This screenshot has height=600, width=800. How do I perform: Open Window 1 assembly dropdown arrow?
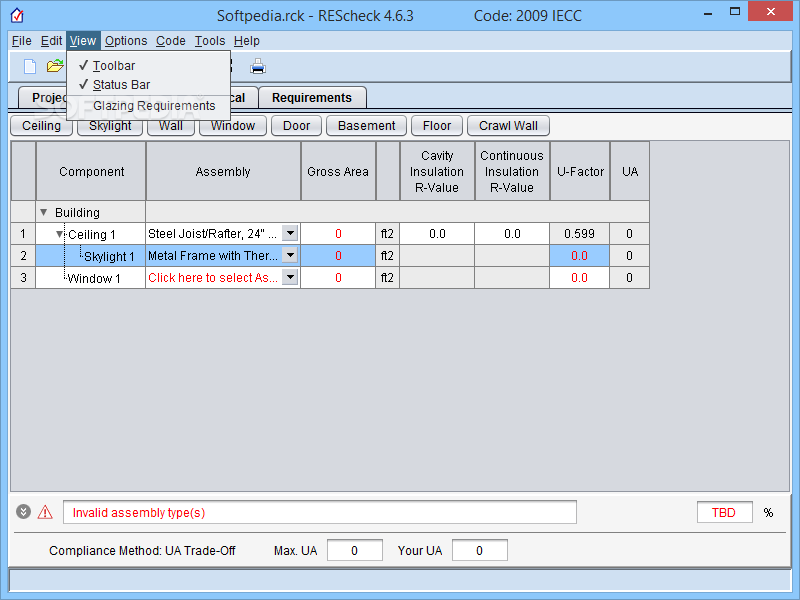click(x=290, y=277)
